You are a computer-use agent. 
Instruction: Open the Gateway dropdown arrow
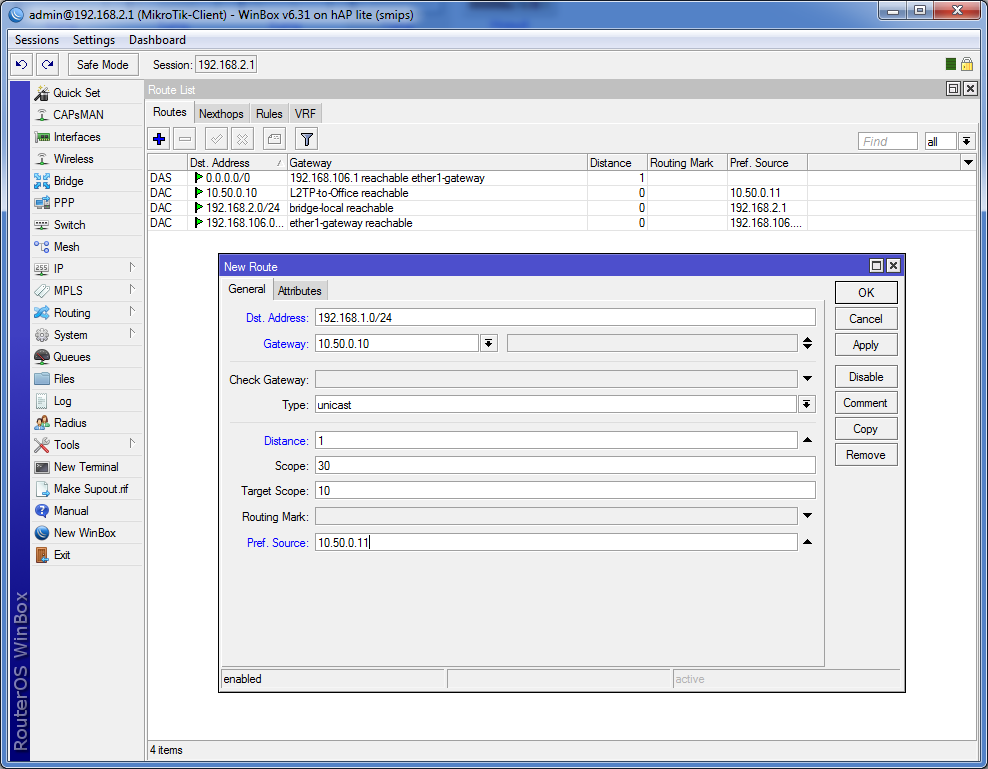coord(488,343)
